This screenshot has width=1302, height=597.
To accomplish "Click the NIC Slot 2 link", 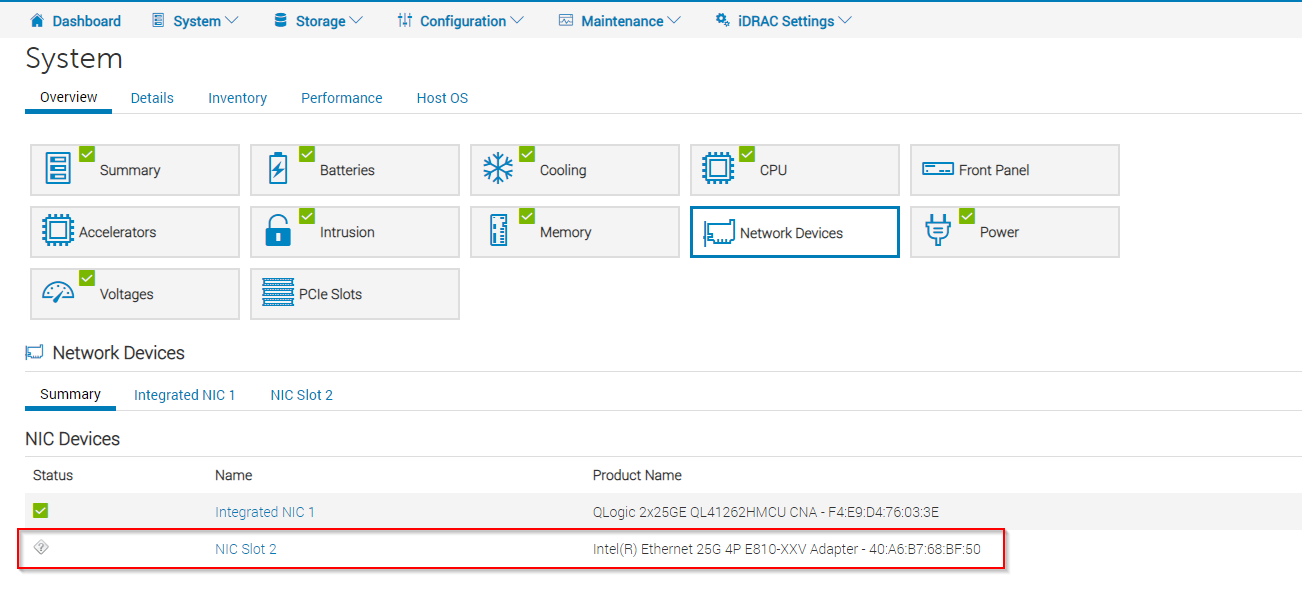I will pyautogui.click(x=246, y=548).
